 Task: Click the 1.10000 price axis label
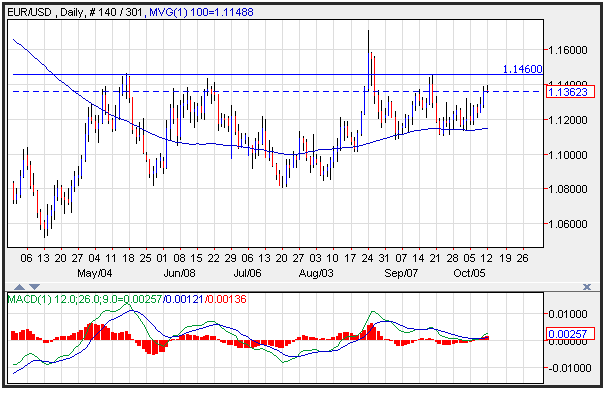568,155
